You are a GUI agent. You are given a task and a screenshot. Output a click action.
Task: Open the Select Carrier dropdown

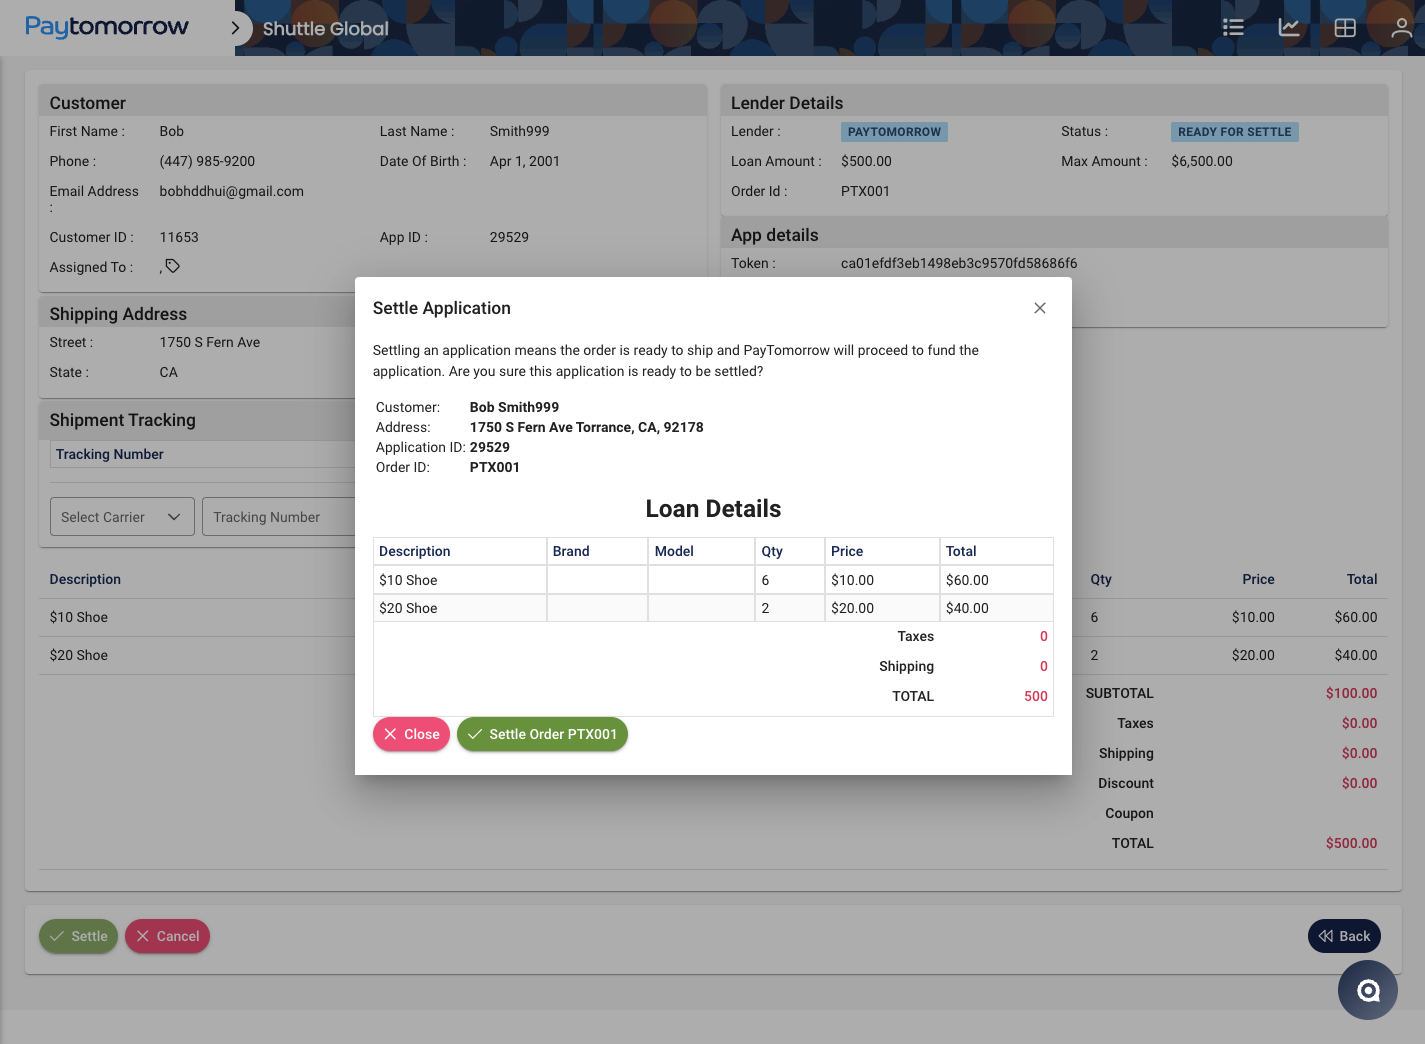[x=122, y=517]
